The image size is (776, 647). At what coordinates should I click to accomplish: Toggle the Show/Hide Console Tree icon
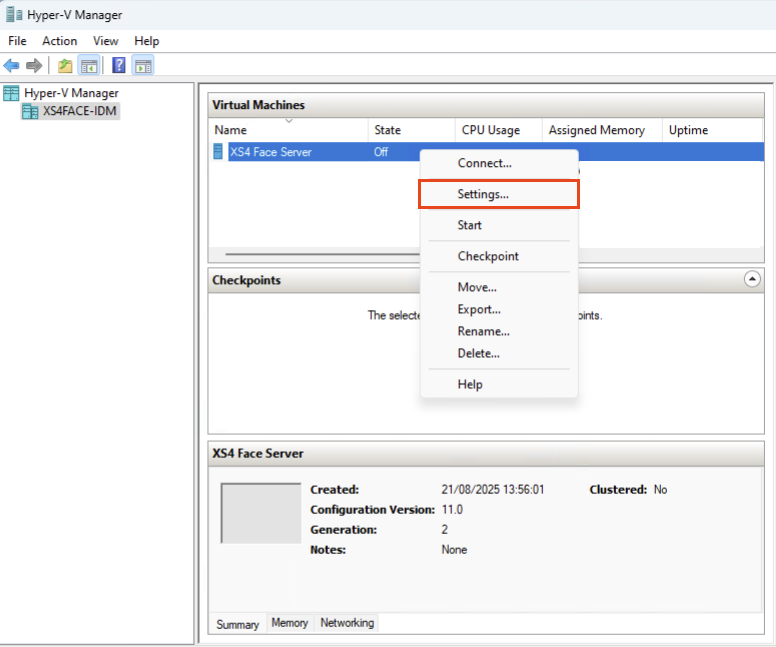click(x=89, y=65)
